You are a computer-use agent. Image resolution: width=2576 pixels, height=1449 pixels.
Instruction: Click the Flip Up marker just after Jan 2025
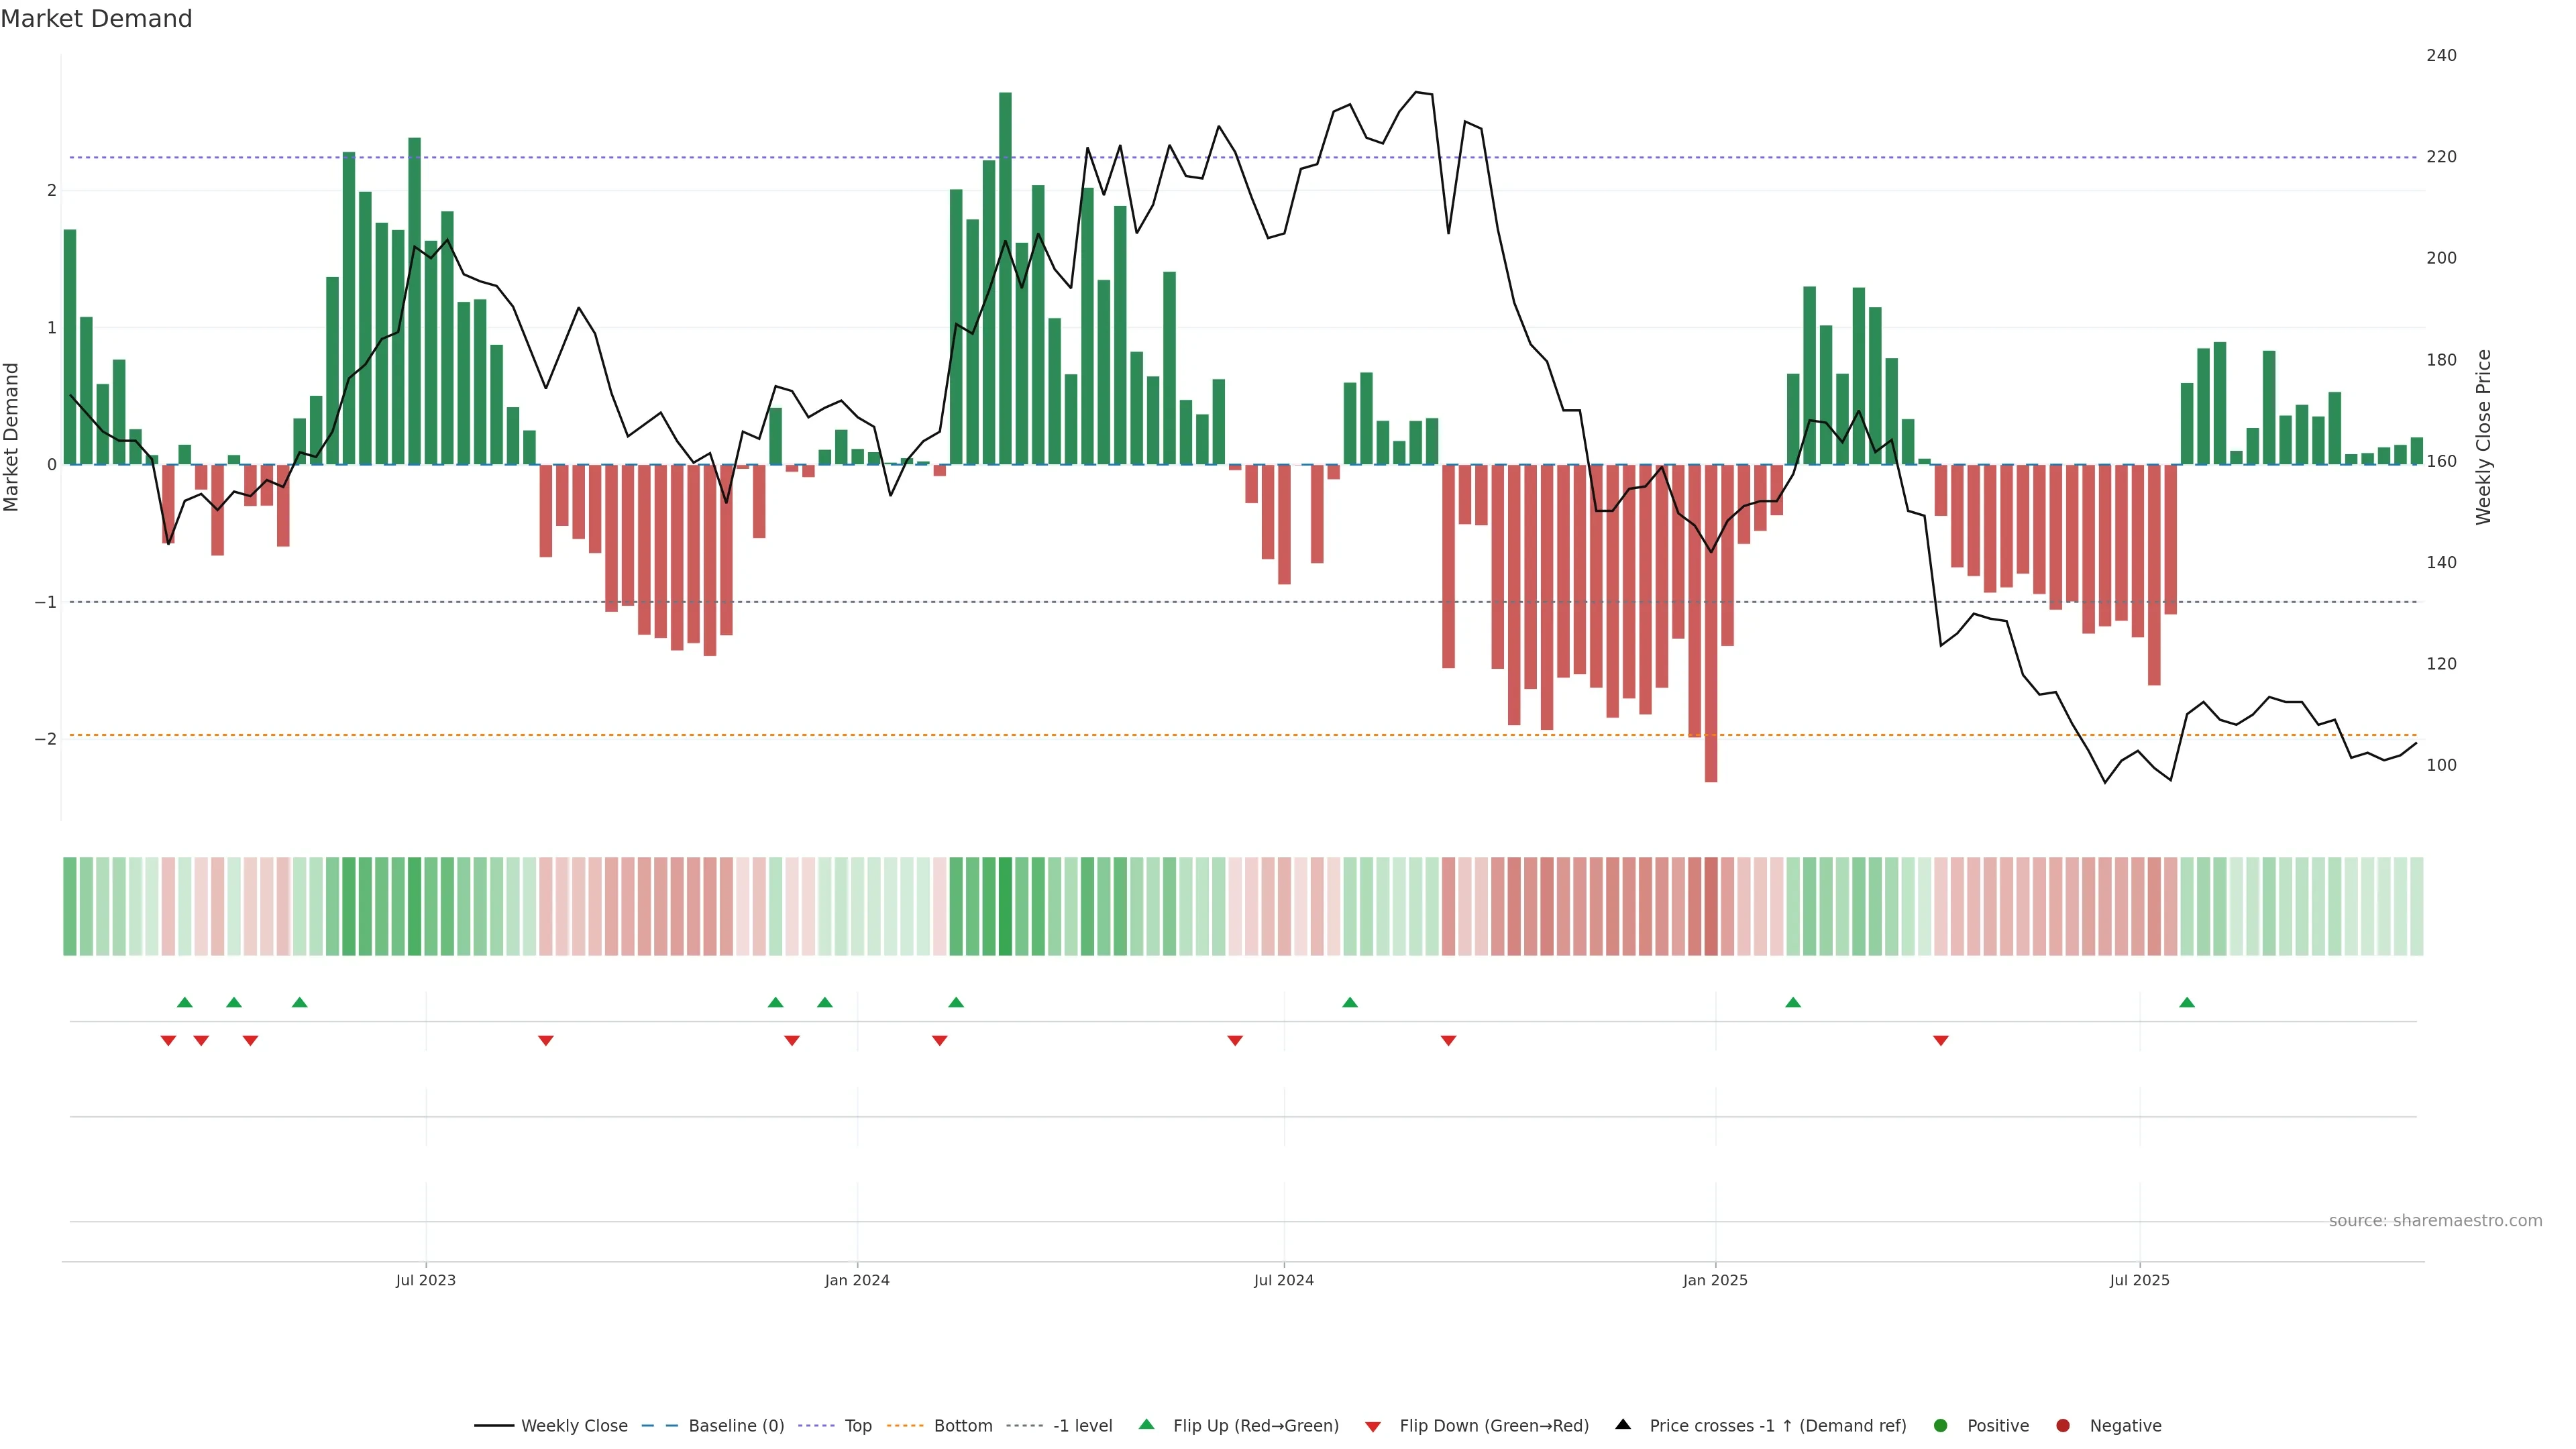(1793, 1002)
